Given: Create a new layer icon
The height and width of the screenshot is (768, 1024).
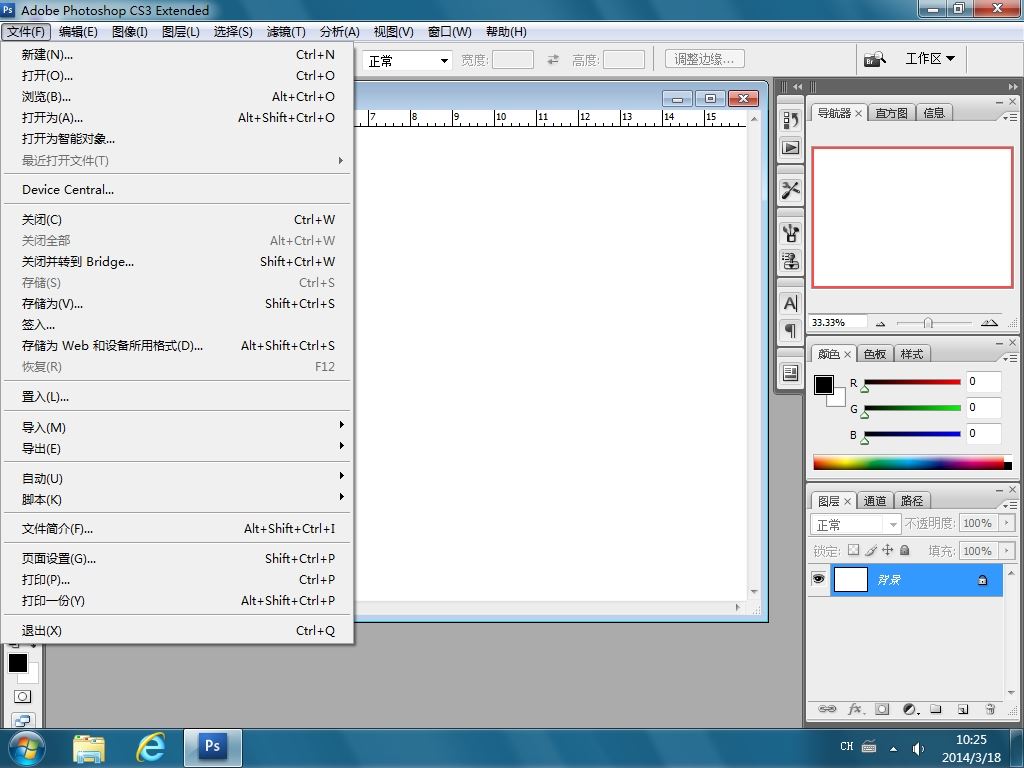Looking at the screenshot, I should click(963, 709).
